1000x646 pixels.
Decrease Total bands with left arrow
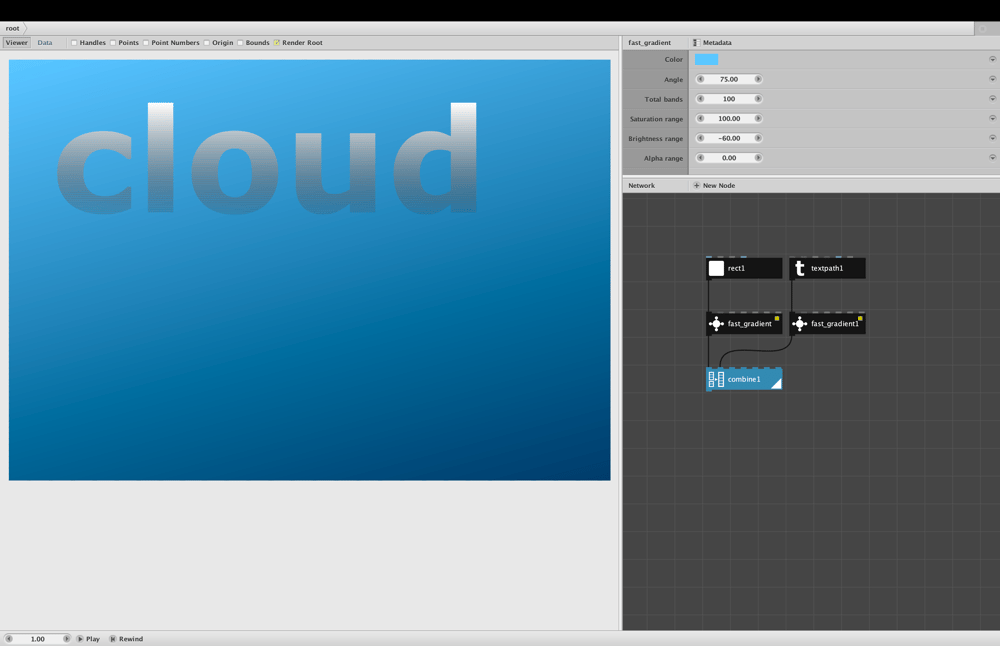click(x=700, y=99)
